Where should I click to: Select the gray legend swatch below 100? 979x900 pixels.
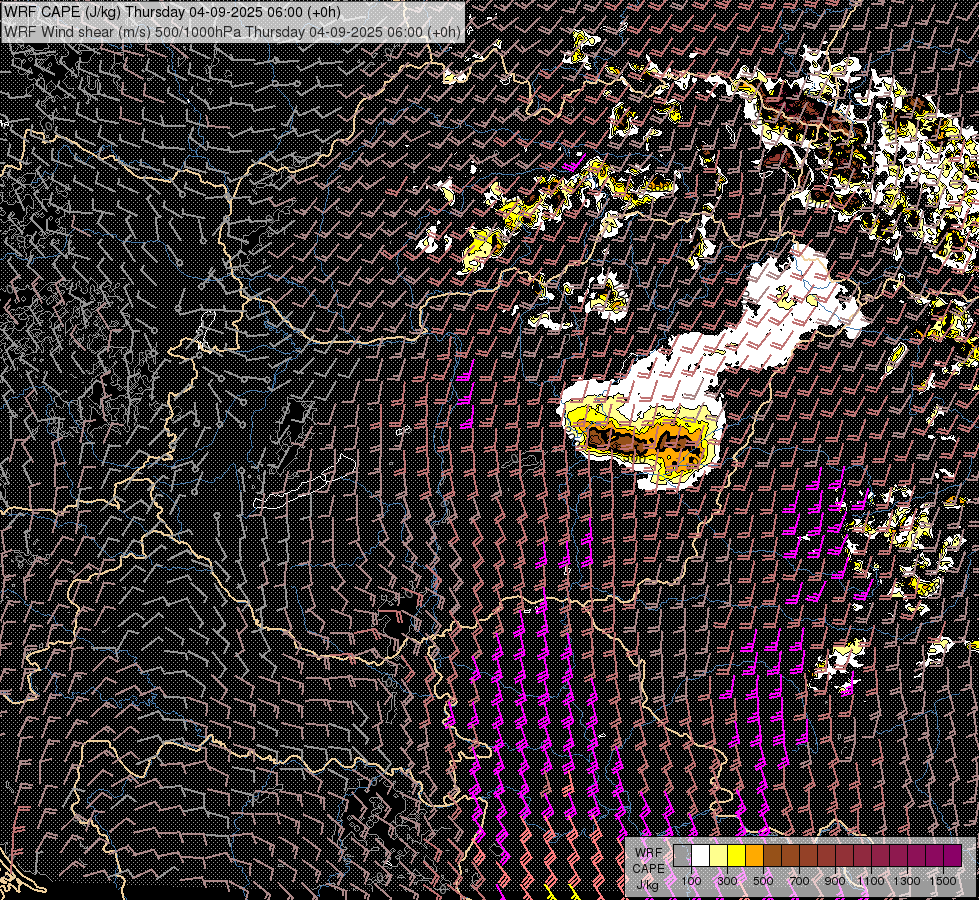coord(682,855)
